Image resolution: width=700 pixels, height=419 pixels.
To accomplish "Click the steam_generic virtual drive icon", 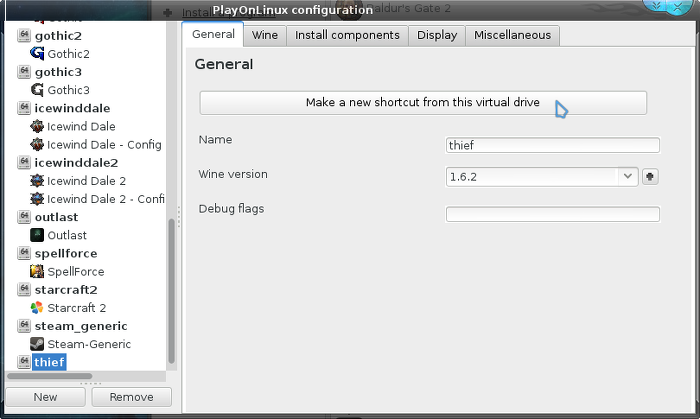I will (24, 326).
